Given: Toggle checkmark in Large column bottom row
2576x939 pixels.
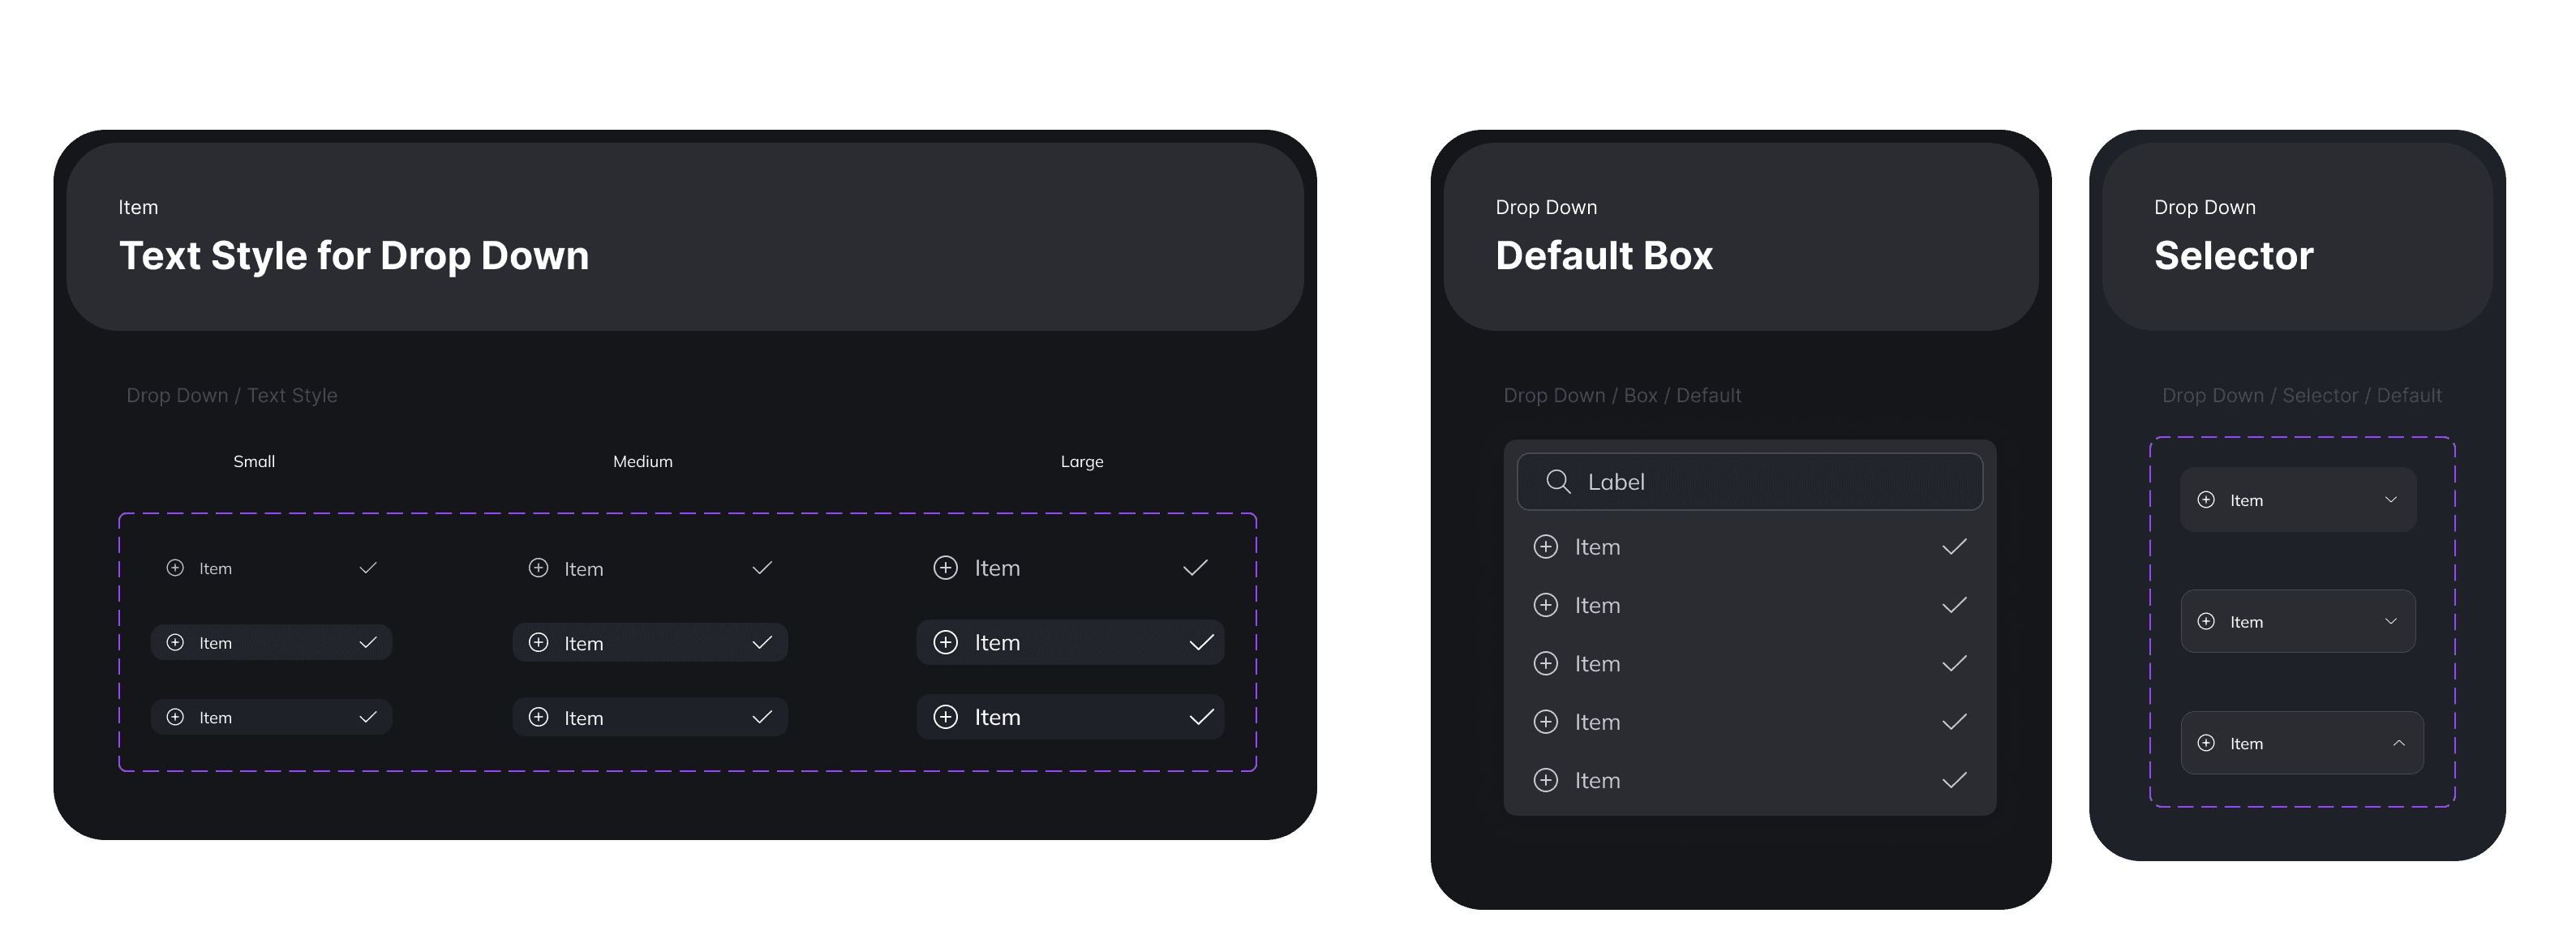Looking at the screenshot, I should [1202, 717].
